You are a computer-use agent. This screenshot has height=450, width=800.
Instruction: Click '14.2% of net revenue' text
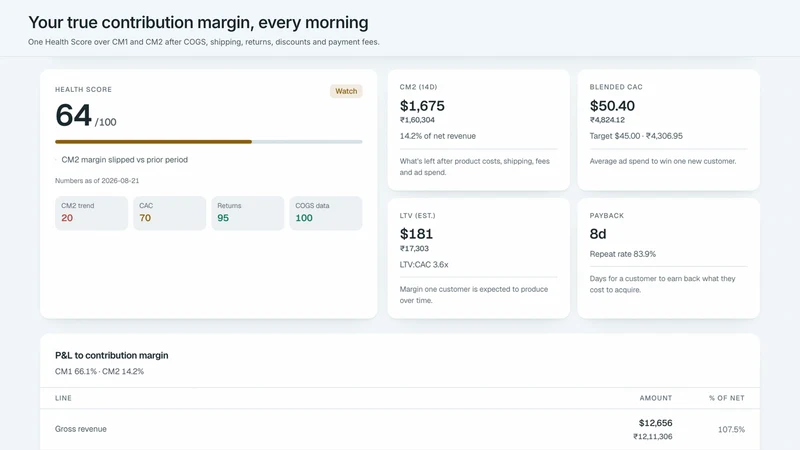pos(437,136)
